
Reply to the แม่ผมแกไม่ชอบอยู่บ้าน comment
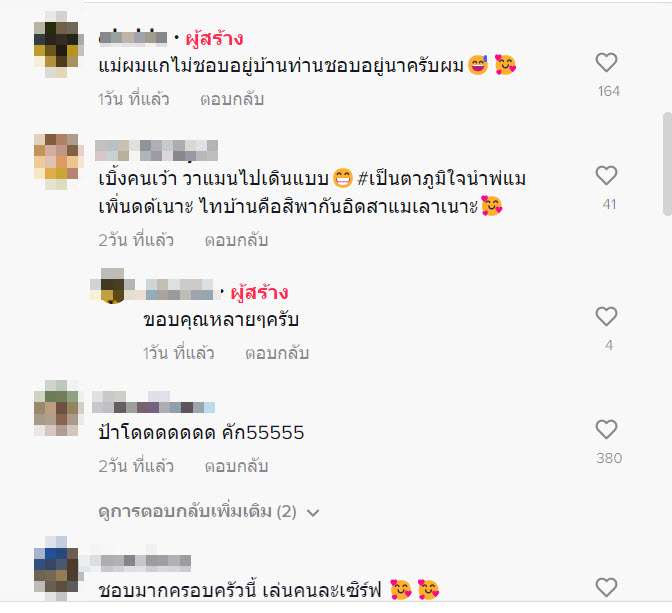point(232,99)
